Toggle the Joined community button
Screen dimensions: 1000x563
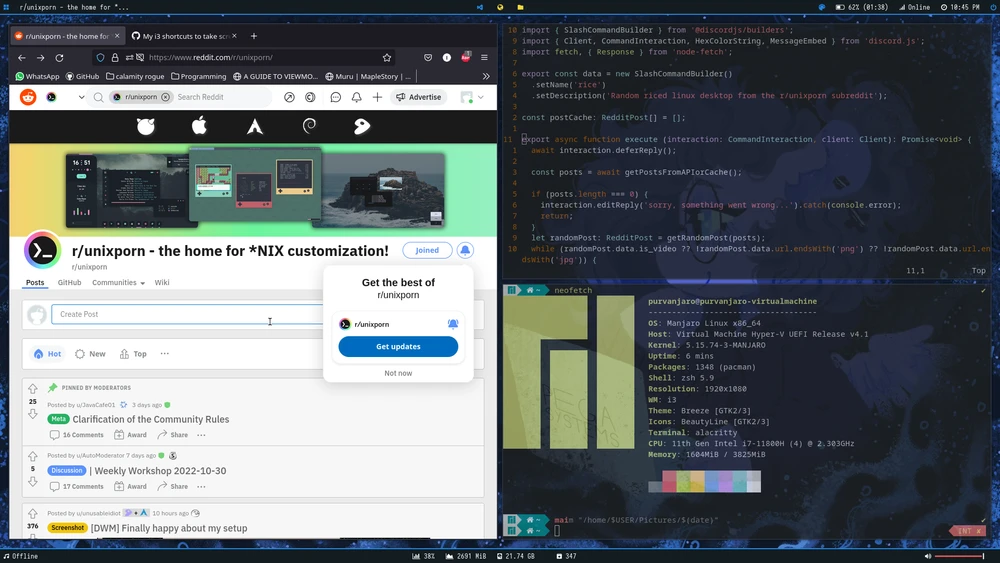pos(427,250)
